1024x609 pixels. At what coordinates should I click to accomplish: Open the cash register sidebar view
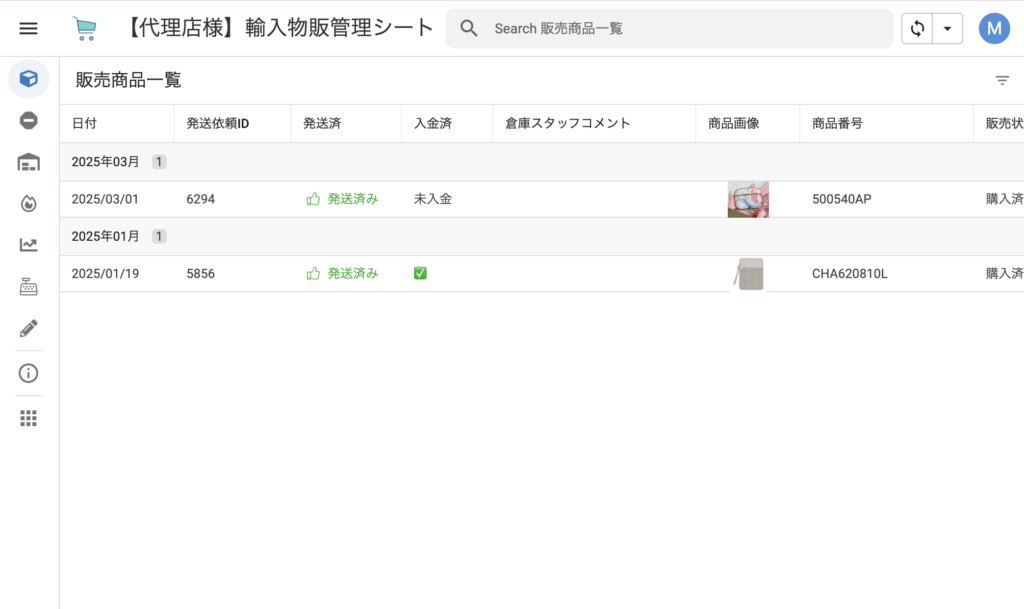(x=28, y=287)
